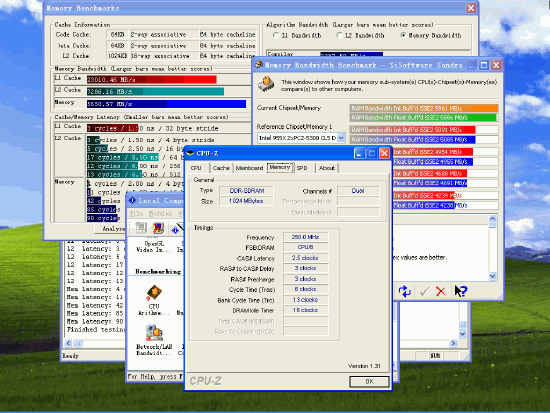Click the blue refresh arrows icon in Sandra window
Image resolution: width=550 pixels, height=413 pixels.
(404, 291)
